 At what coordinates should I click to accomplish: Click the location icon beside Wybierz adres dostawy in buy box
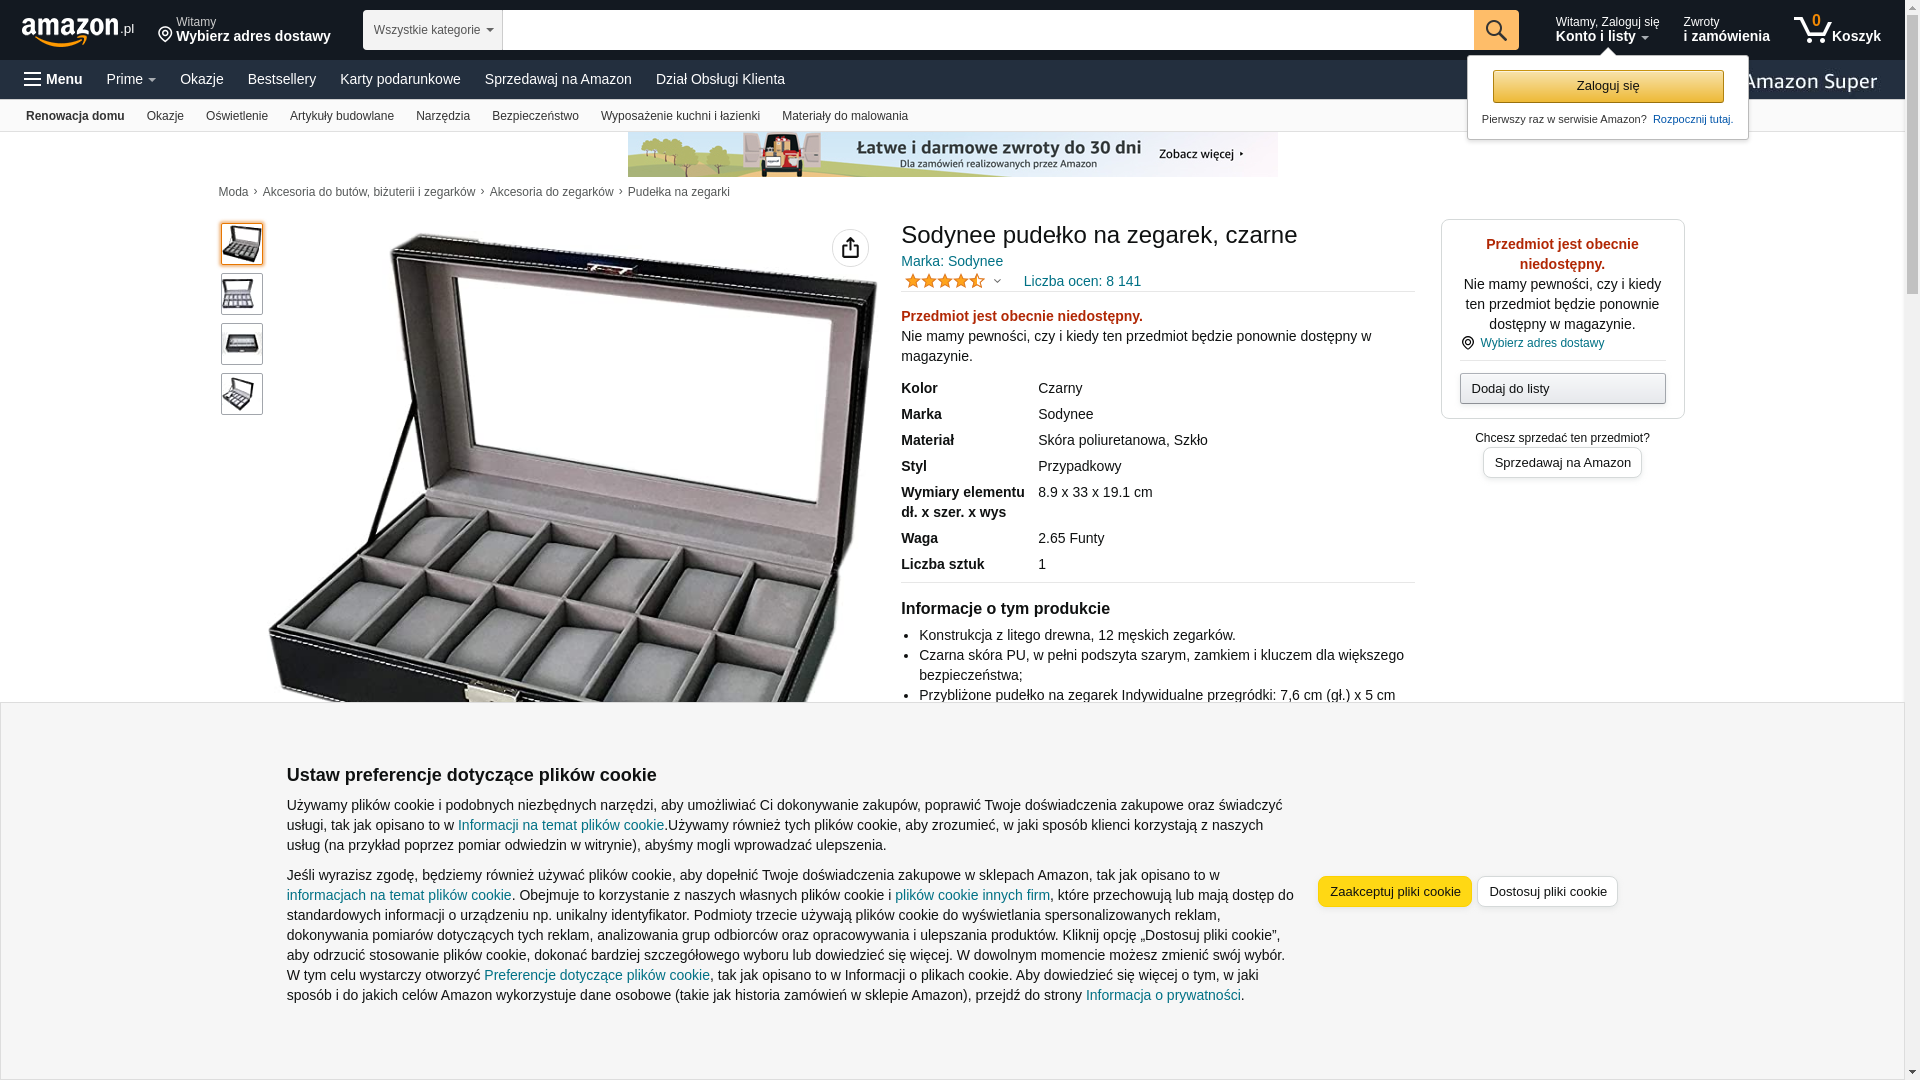pyautogui.click(x=1468, y=343)
